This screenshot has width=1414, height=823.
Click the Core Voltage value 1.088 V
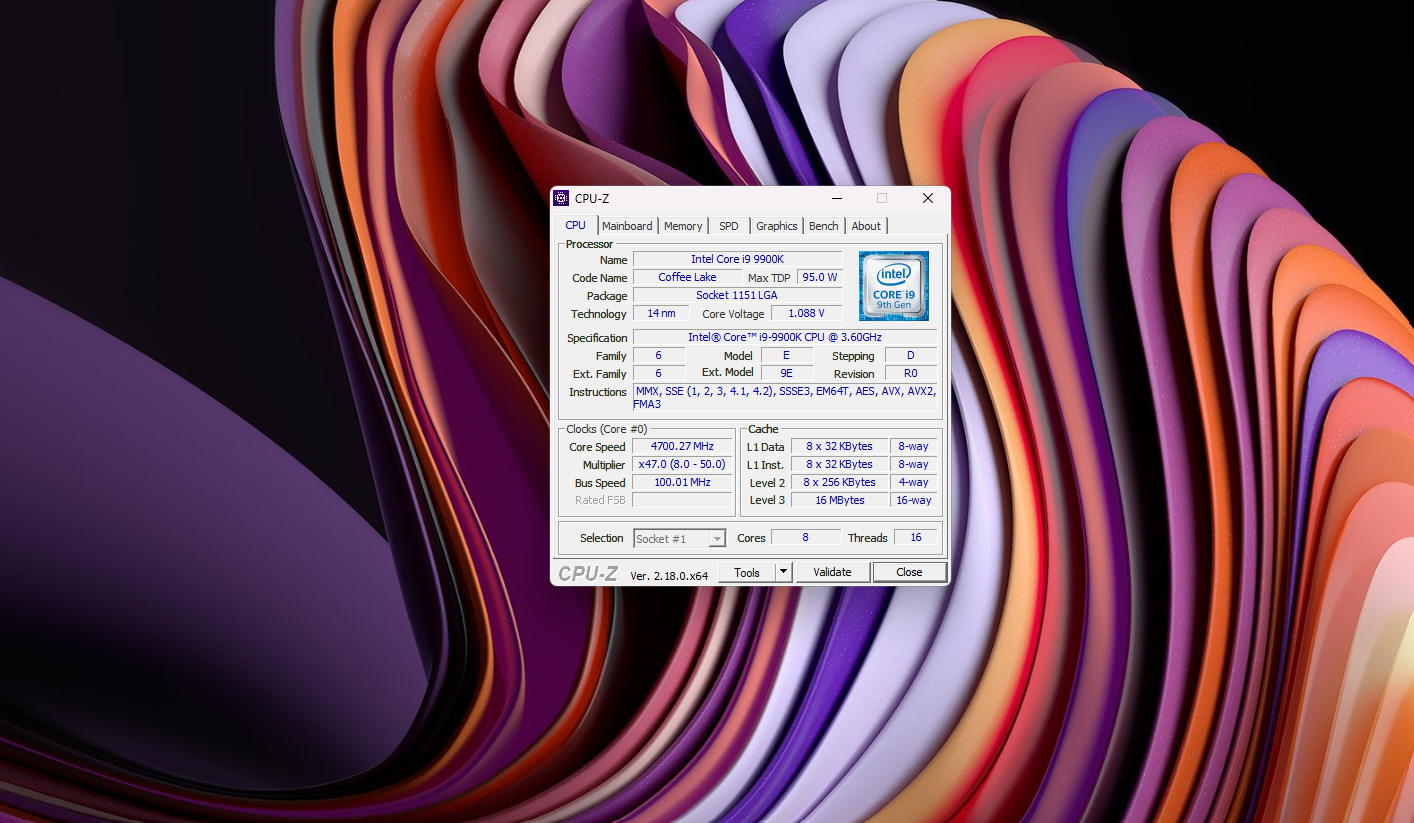(x=806, y=313)
